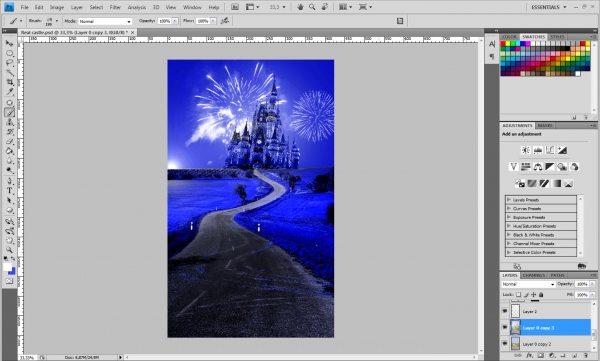Select the Lasso tool
This screenshot has width=600, height=361.
(10, 63)
